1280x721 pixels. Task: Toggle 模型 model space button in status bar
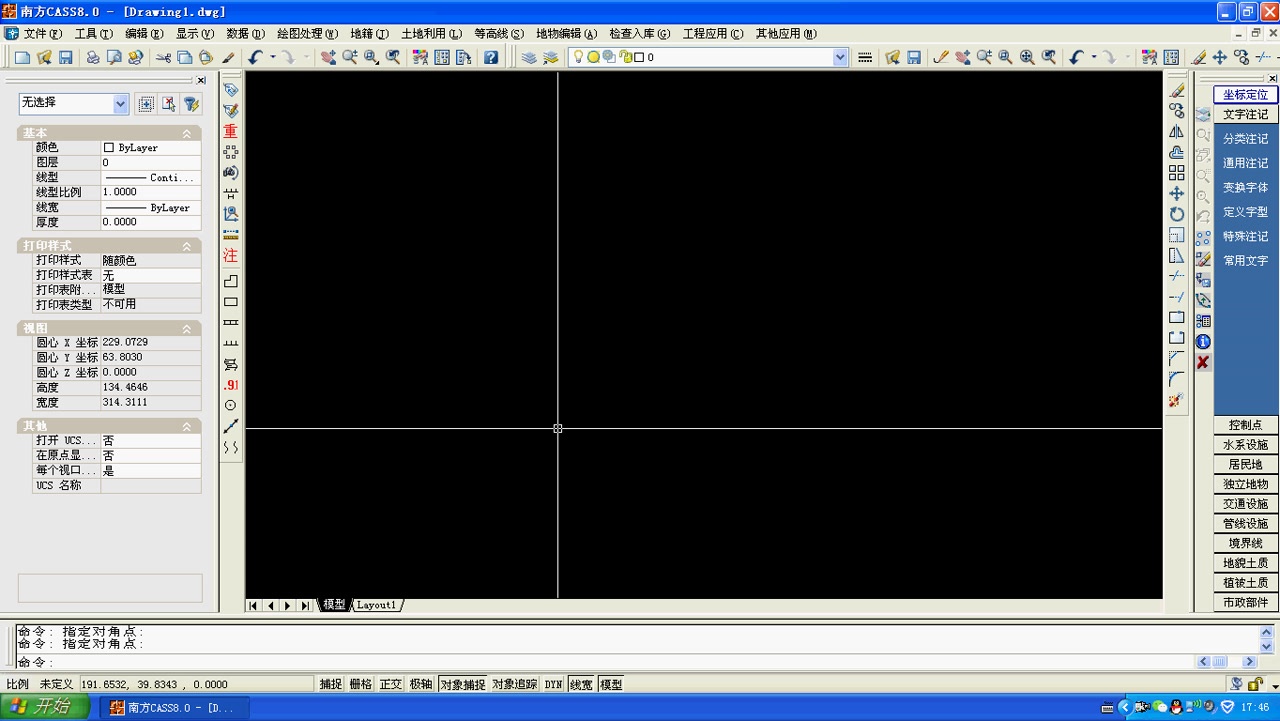(611, 684)
